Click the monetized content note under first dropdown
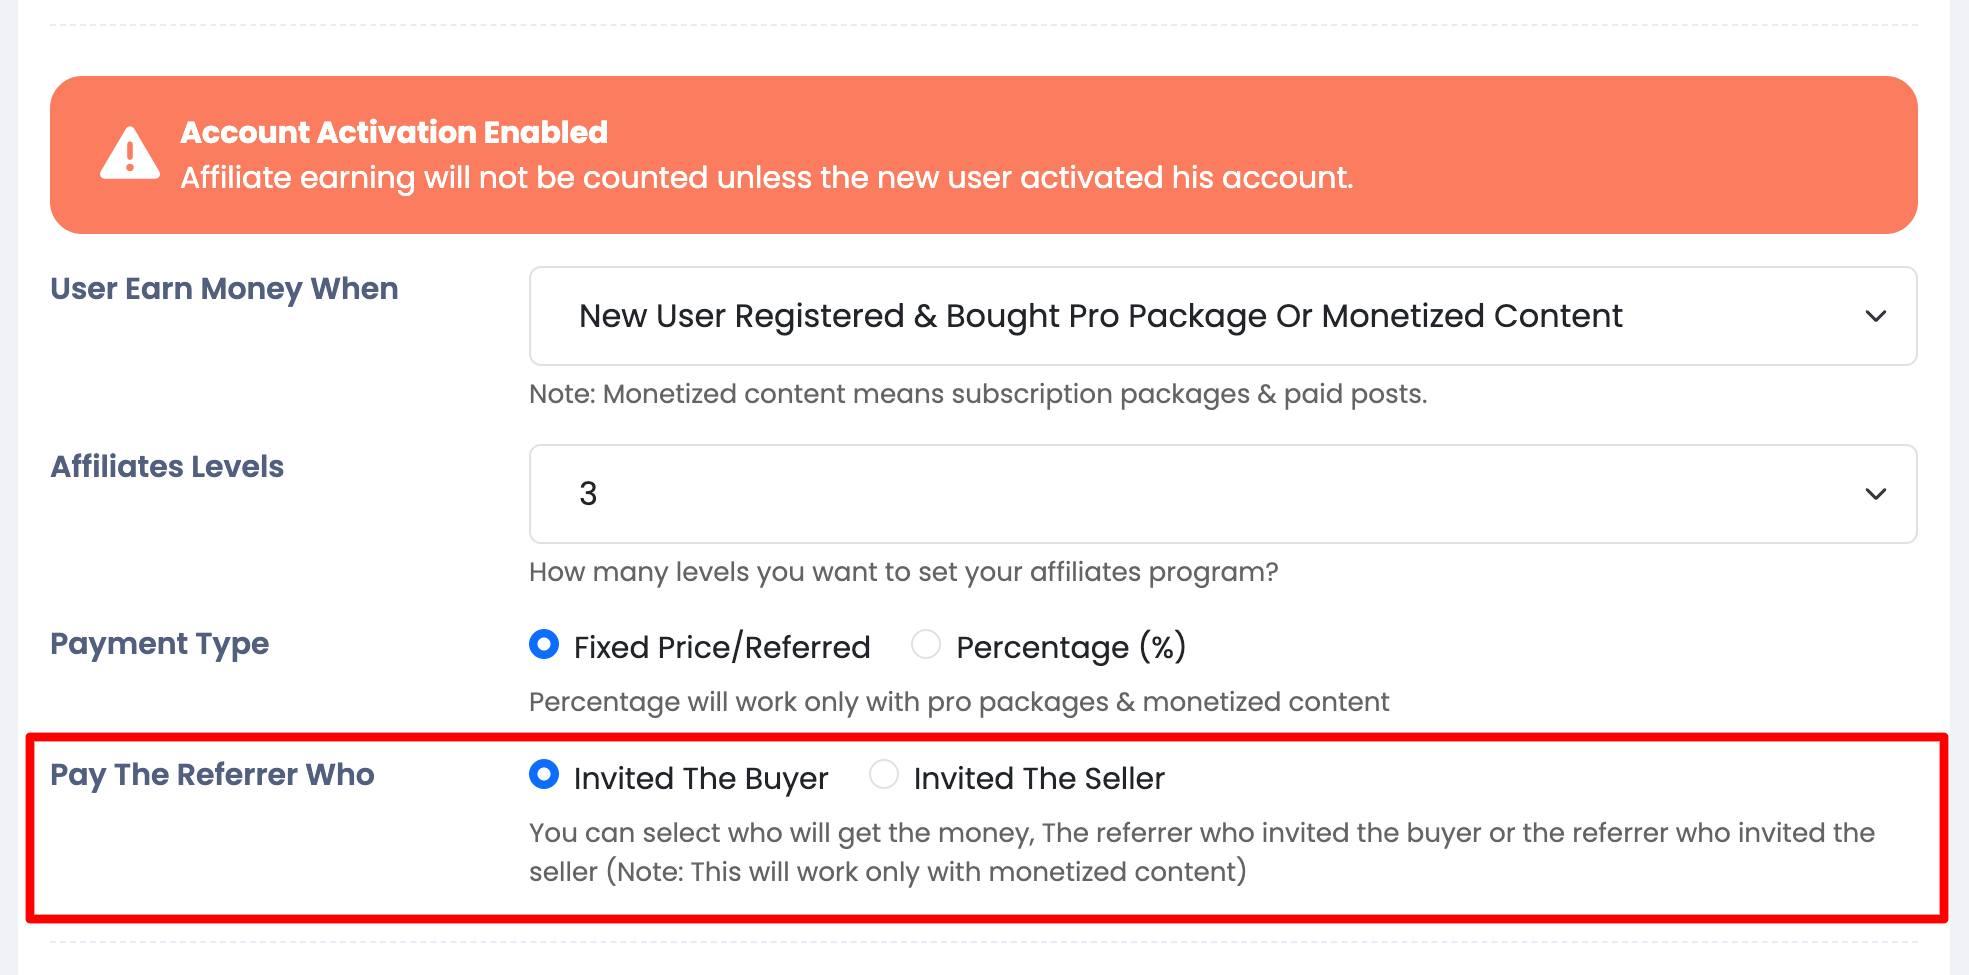Image resolution: width=1969 pixels, height=975 pixels. (977, 394)
